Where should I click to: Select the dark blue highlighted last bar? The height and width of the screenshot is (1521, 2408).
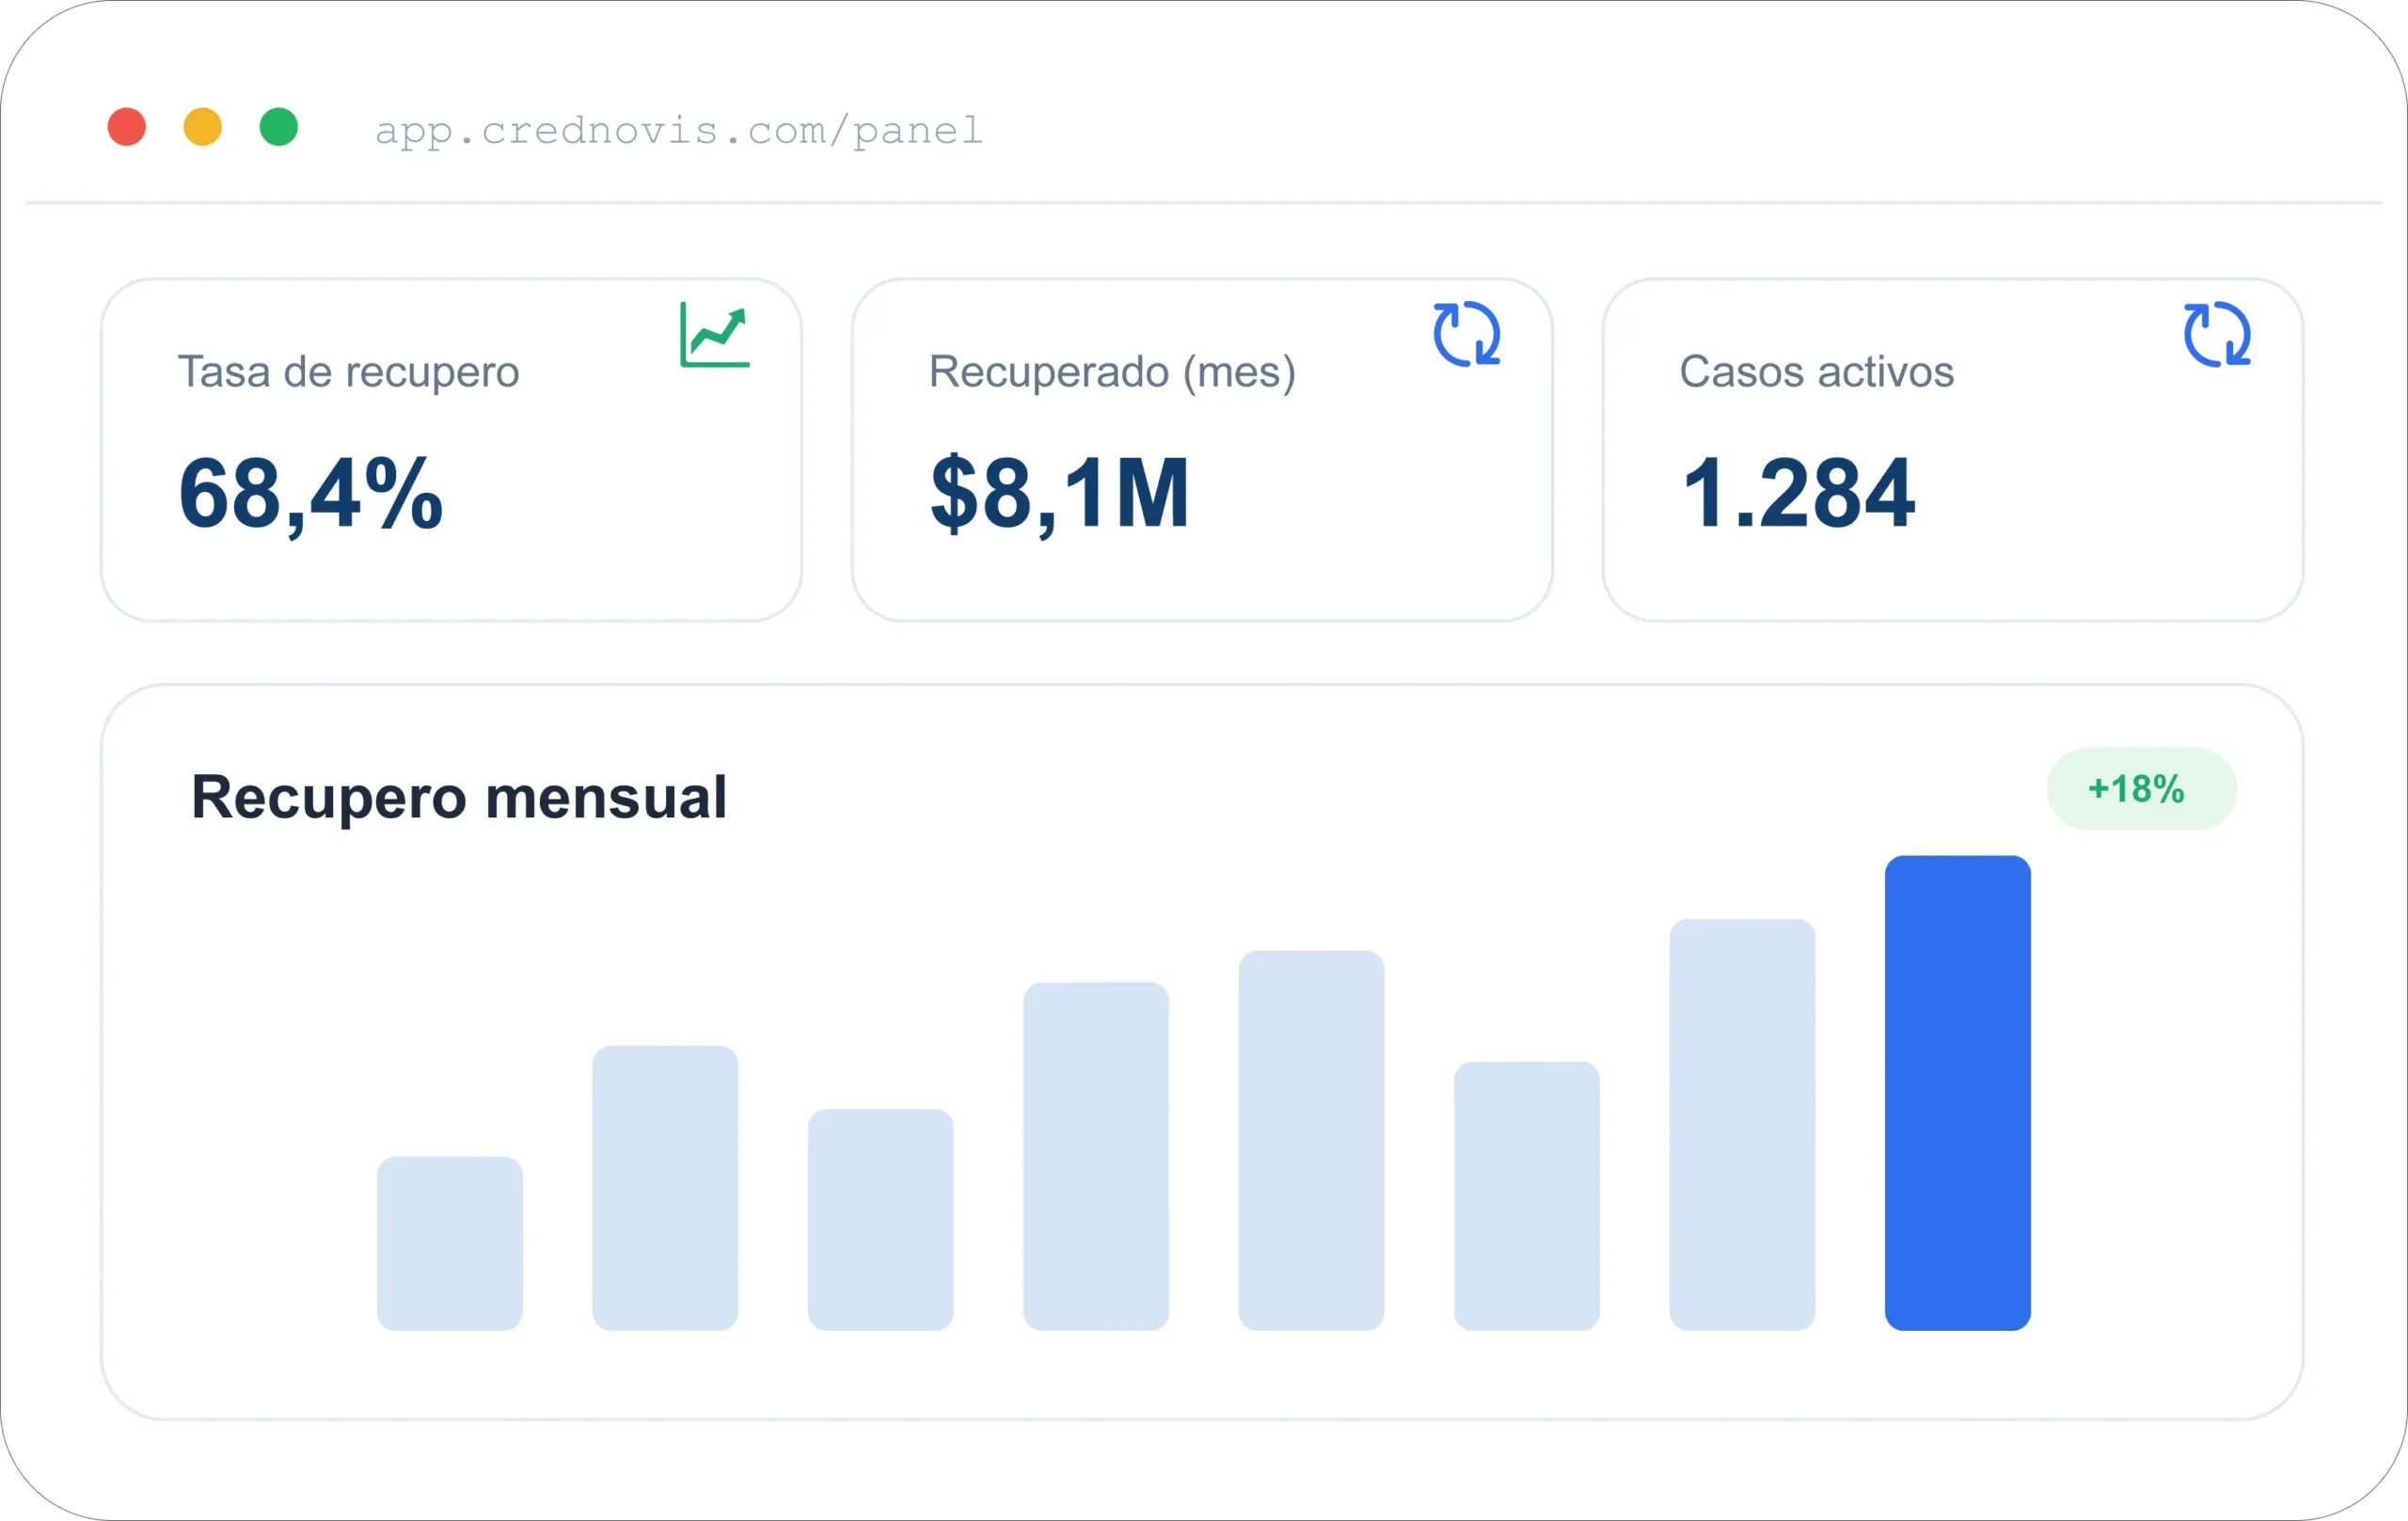[1957, 1092]
